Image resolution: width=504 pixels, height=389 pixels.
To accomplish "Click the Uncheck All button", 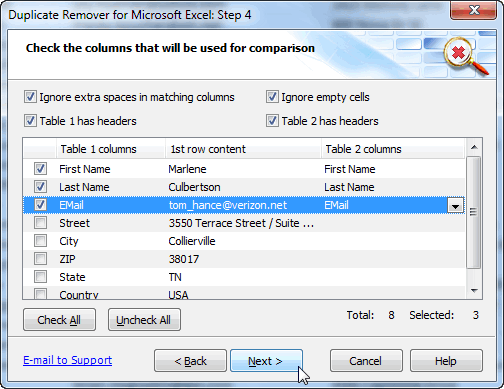I will point(144,320).
